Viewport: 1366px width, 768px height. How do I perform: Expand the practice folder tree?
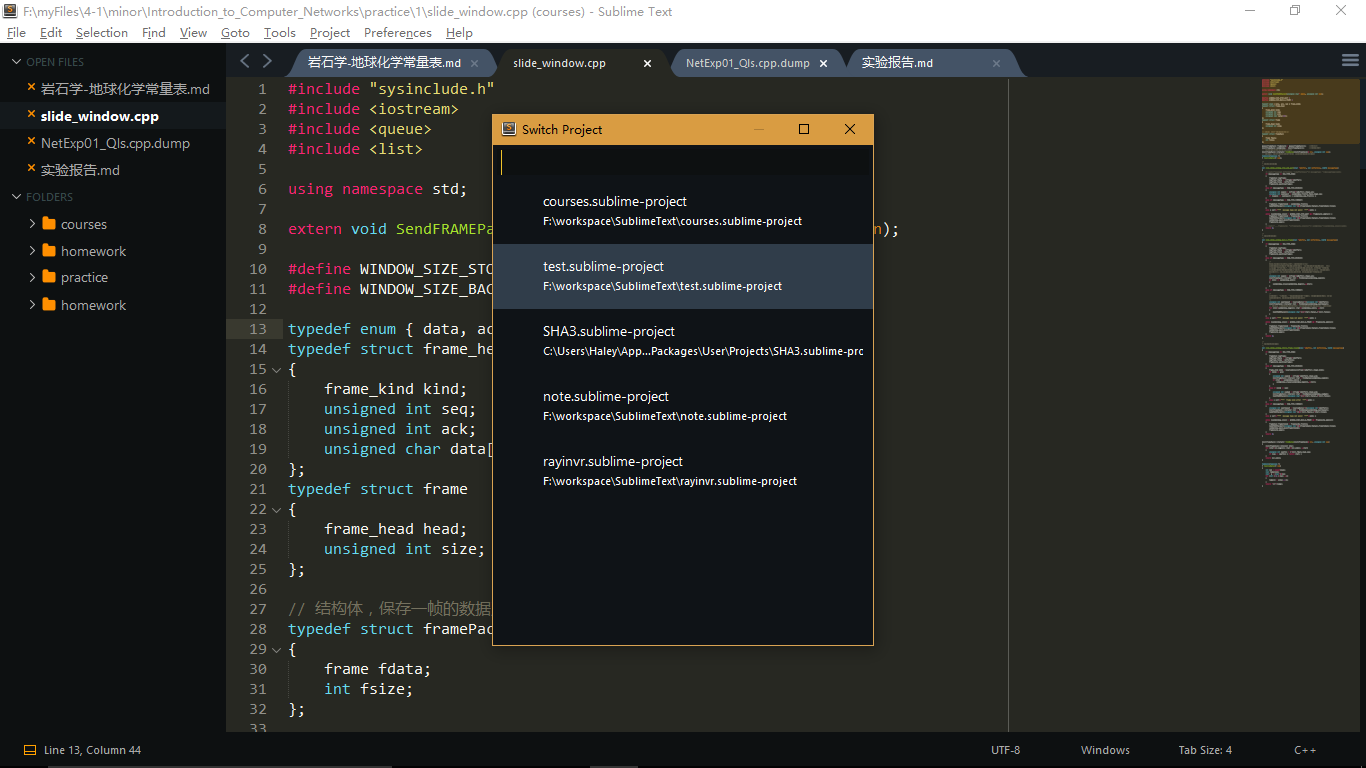[x=33, y=277]
